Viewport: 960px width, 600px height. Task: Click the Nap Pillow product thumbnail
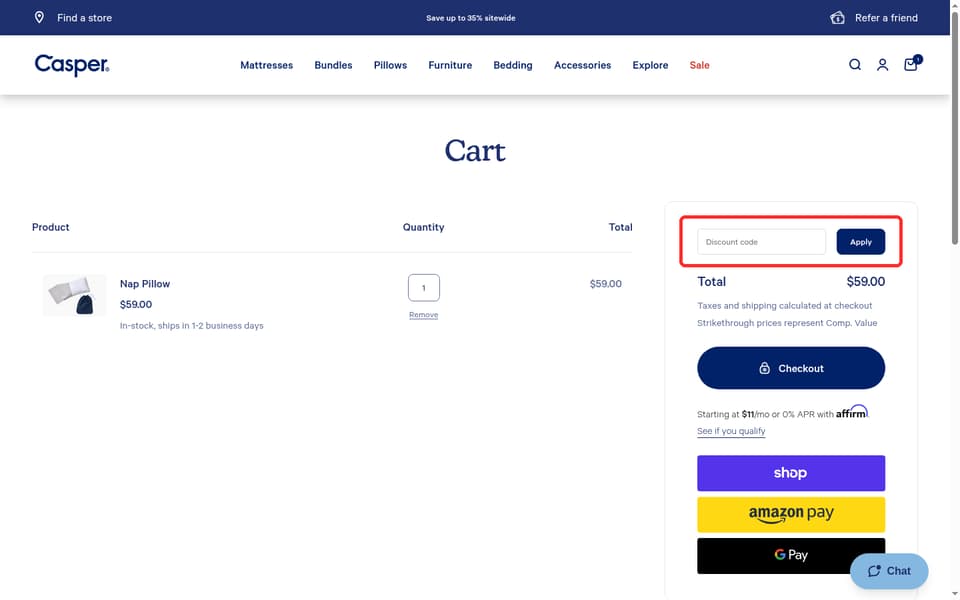click(74, 295)
